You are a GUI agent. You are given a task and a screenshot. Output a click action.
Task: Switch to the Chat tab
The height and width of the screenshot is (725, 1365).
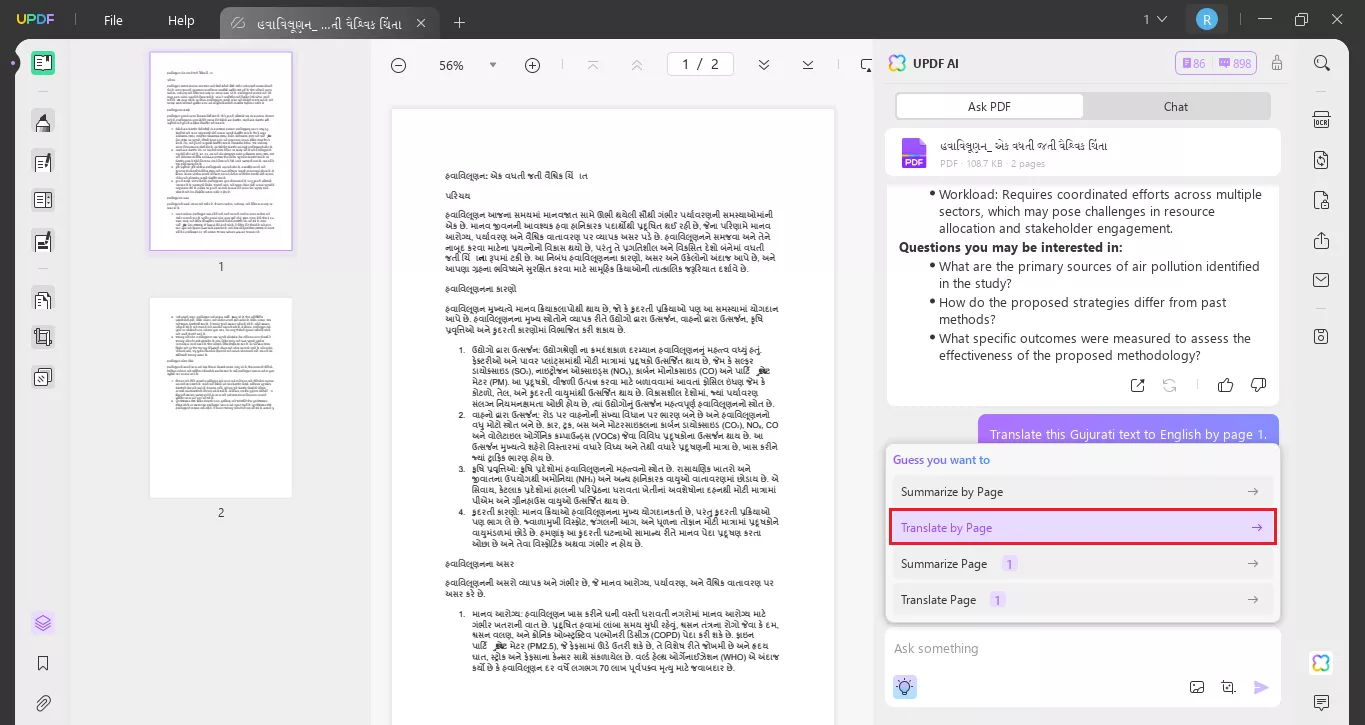(1176, 106)
